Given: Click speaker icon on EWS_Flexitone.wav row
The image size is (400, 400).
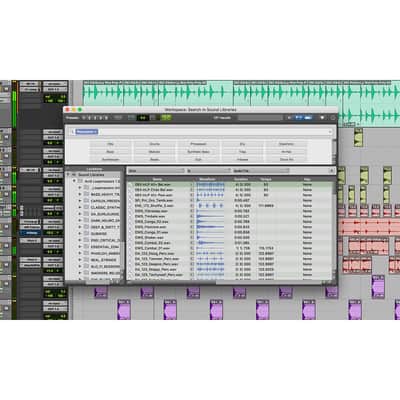Looking at the screenshot, I should click(x=192, y=227).
